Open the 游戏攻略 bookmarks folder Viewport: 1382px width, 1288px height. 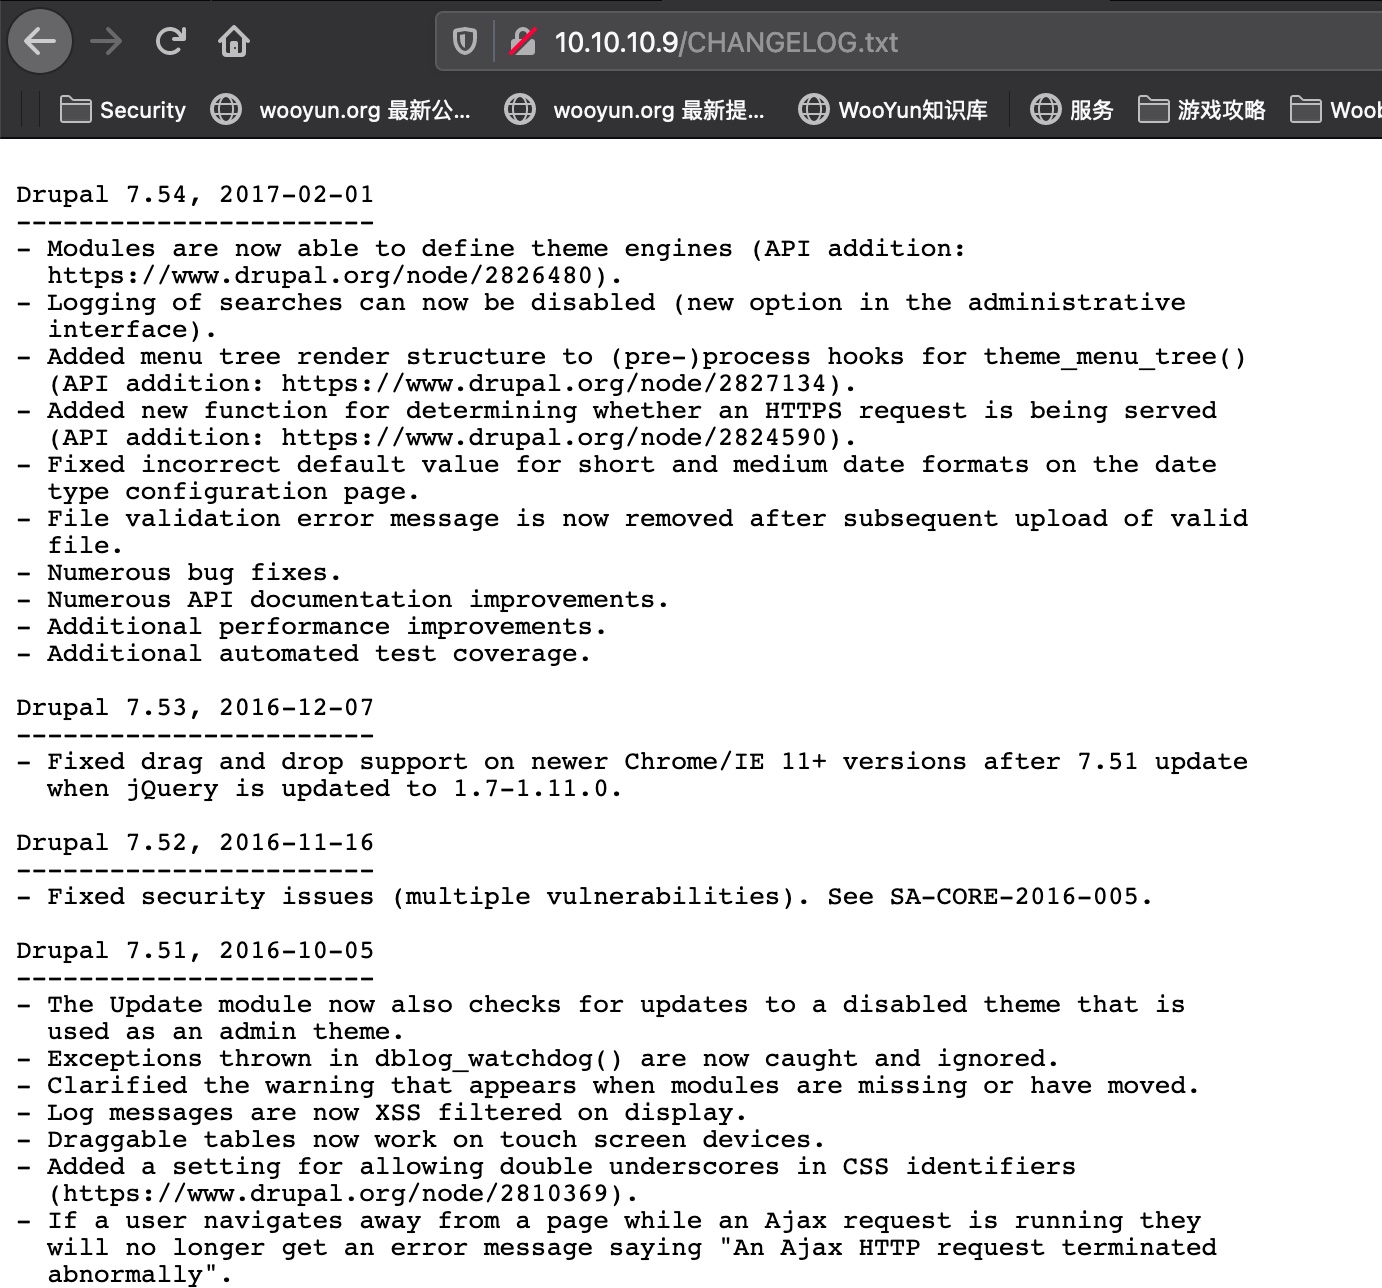[x=1202, y=110]
